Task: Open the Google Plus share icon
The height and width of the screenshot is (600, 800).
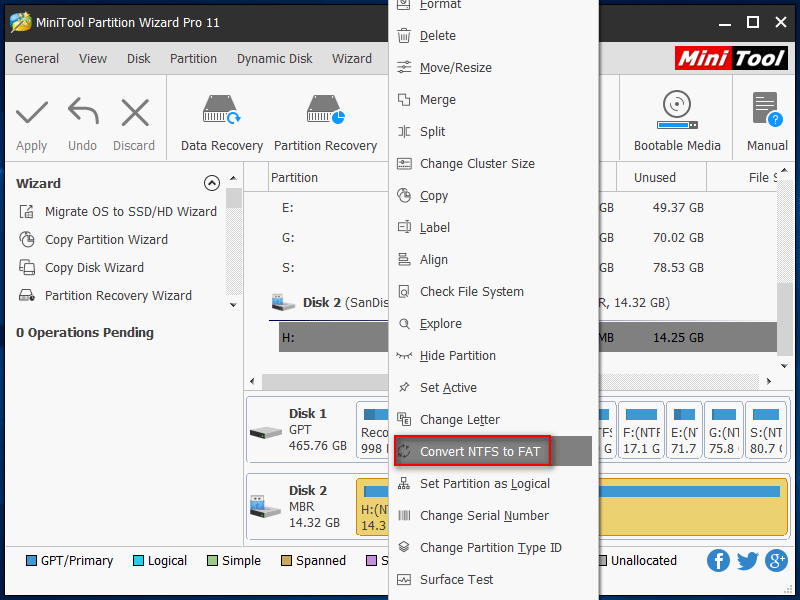Action: pyautogui.click(x=777, y=561)
